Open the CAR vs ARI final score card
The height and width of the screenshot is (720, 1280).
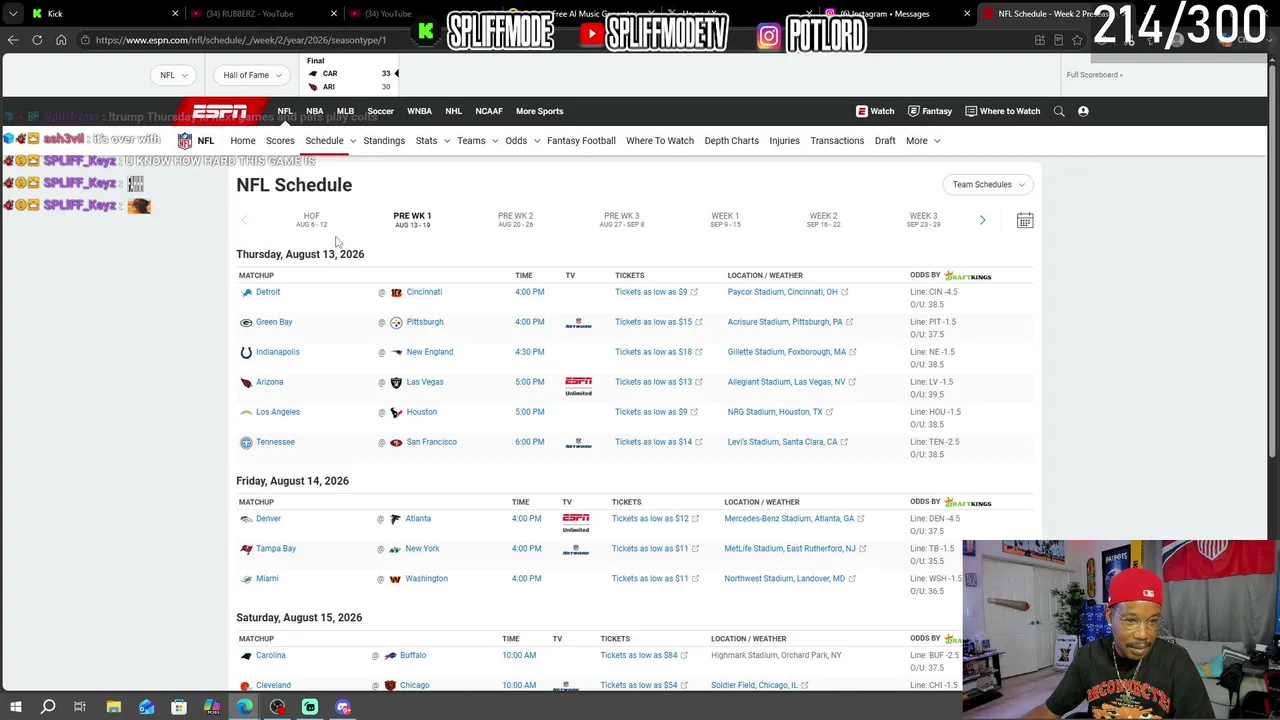[351, 74]
